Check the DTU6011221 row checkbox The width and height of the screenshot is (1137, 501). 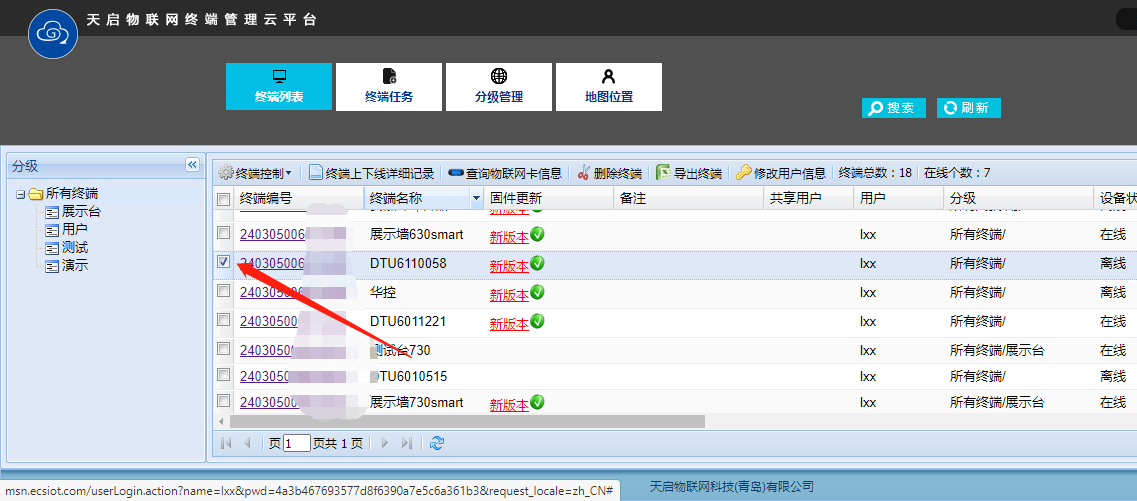coord(224,319)
